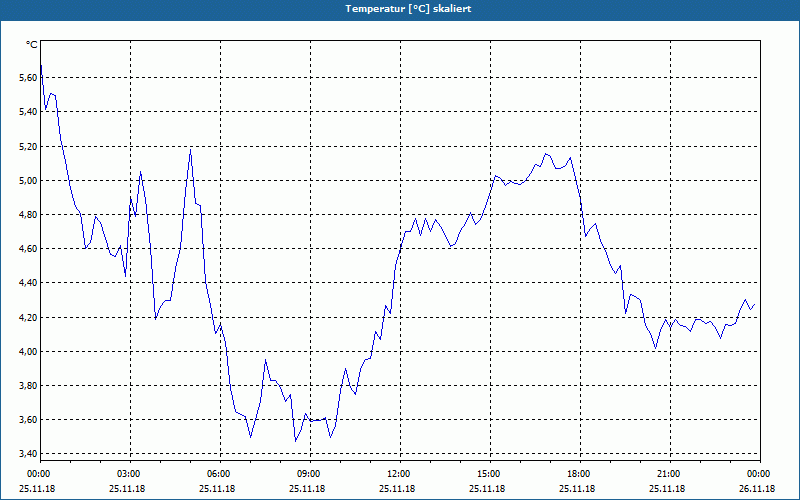The width and height of the screenshot is (800, 500).
Task: Pick the 18:00 time axis label
Action: (x=579, y=474)
